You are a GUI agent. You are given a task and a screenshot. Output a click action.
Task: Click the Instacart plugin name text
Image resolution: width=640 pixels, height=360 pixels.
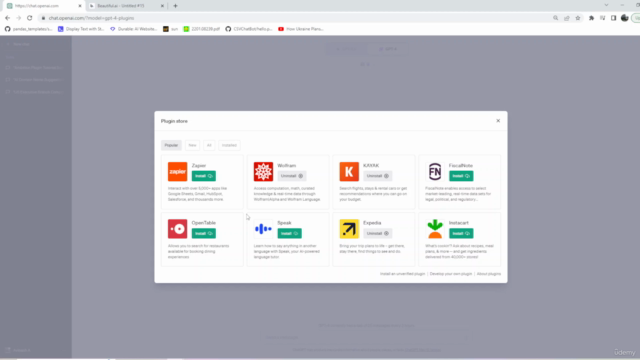[x=459, y=223]
